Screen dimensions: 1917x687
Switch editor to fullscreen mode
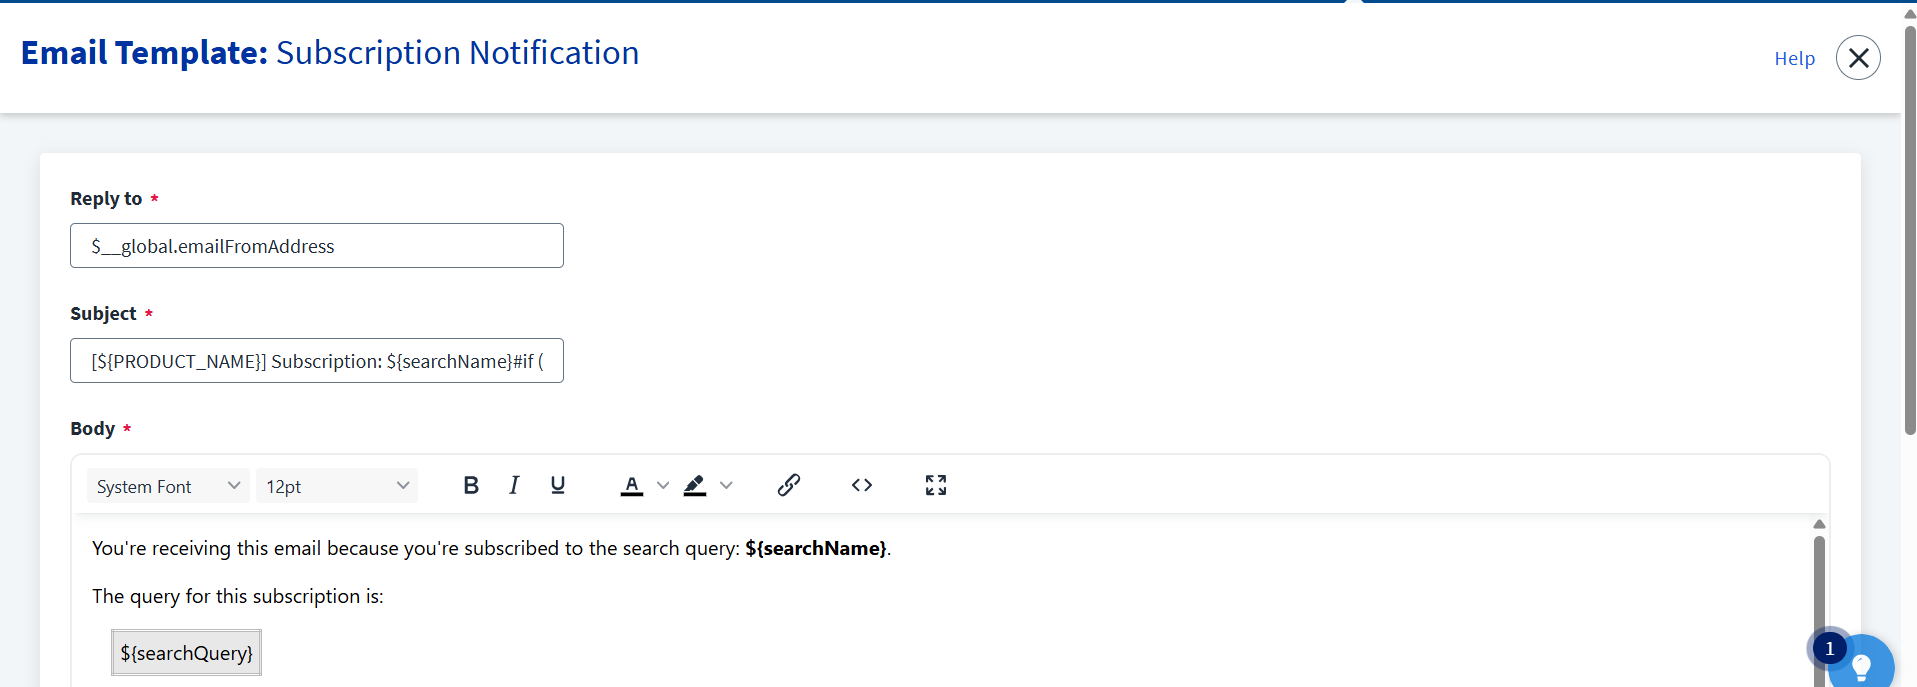pyautogui.click(x=936, y=486)
